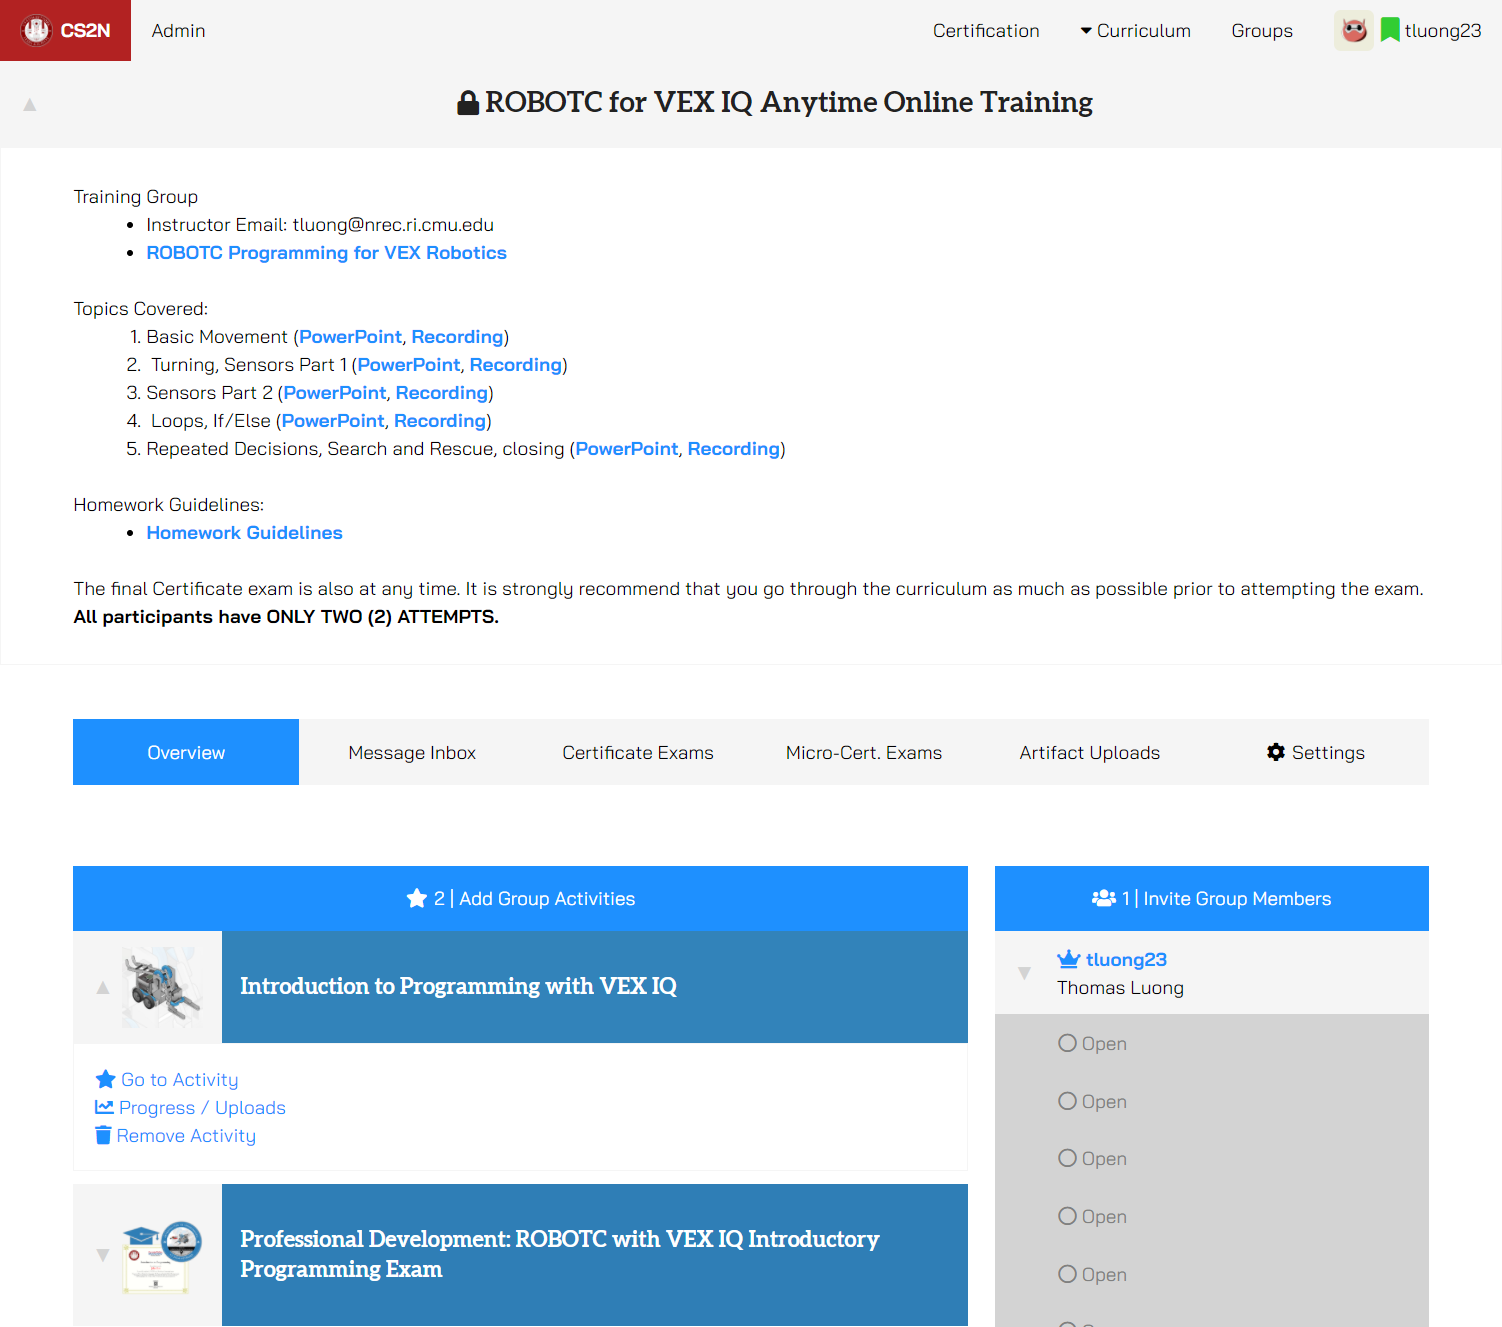Click the VEX IQ robot activity thumbnail
Image resolution: width=1502 pixels, height=1327 pixels.
(x=162, y=987)
